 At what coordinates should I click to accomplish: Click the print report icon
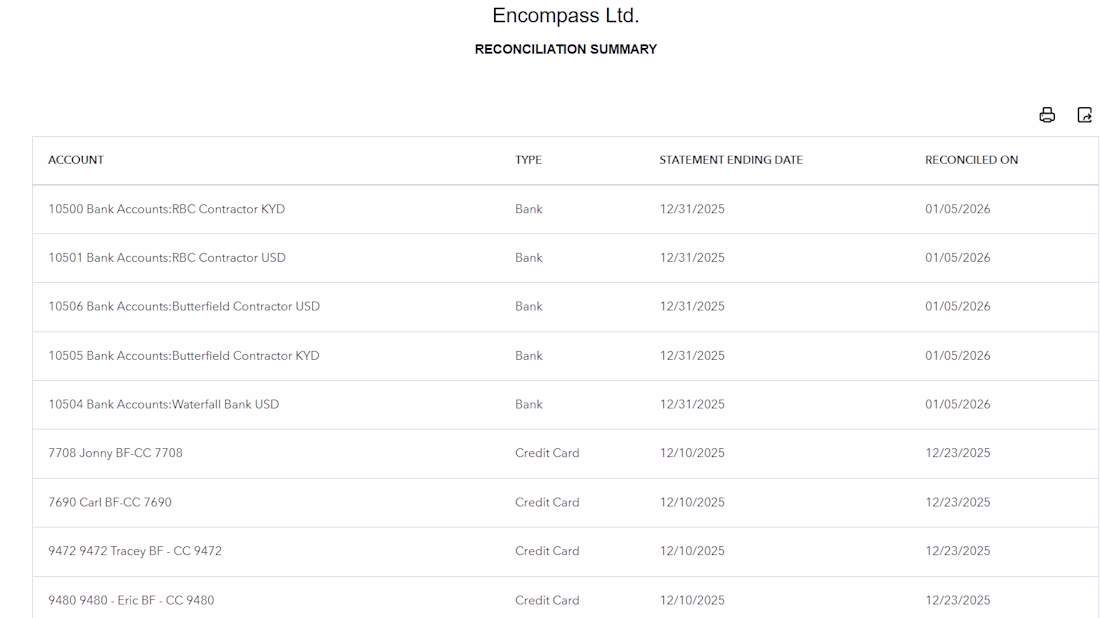coord(1047,115)
